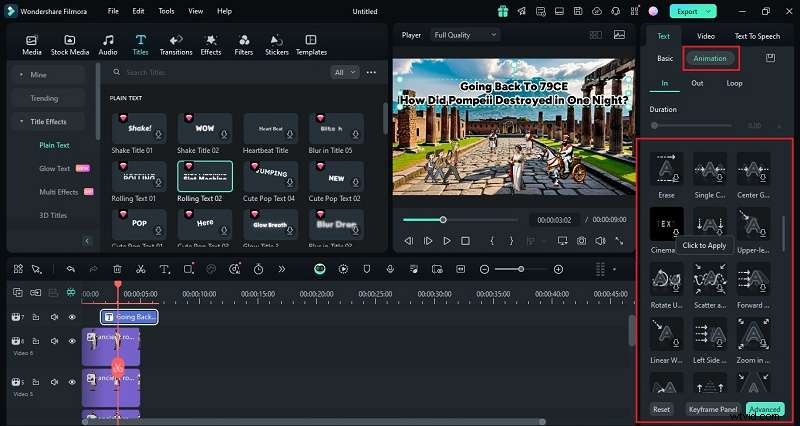Viewport: 800px width, 426px height.
Task: Toggle visibility of Video 6 track
Action: [x=72, y=341]
